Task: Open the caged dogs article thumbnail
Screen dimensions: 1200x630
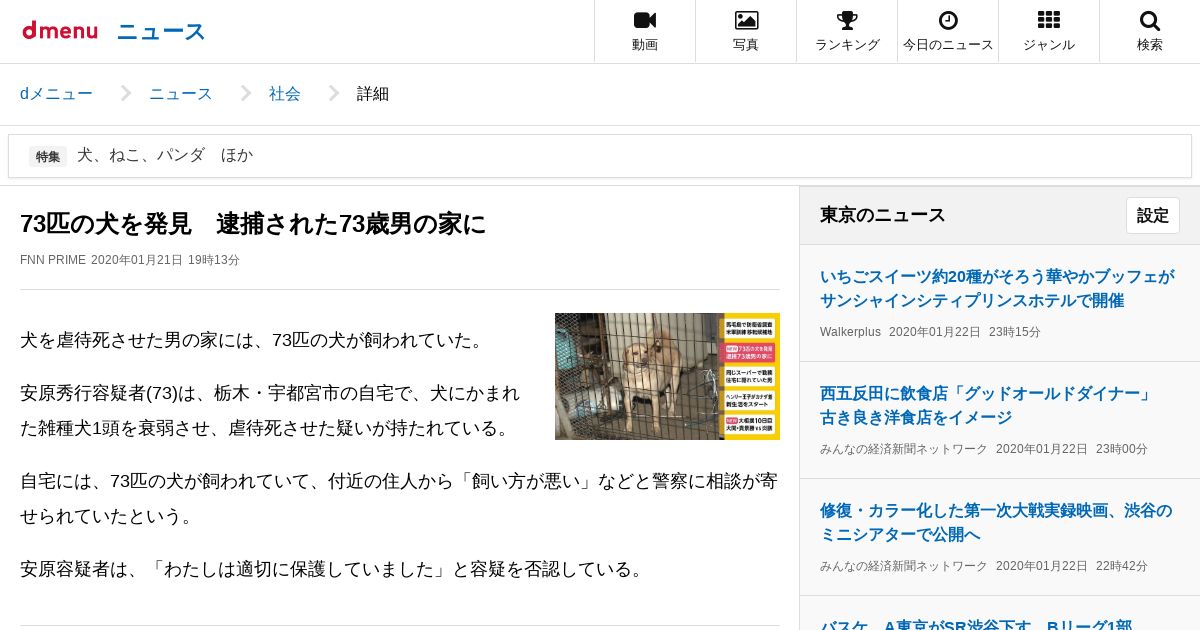Action: pos(667,376)
